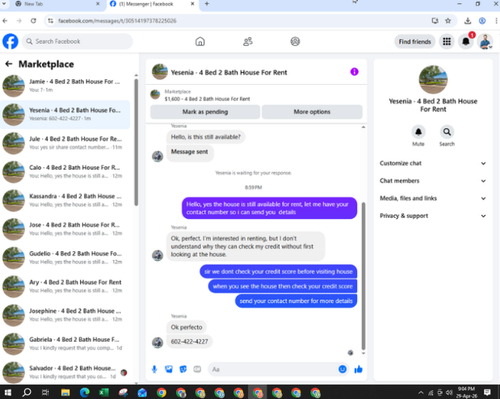
Task: Open Jose conversation in list
Action: point(65,229)
